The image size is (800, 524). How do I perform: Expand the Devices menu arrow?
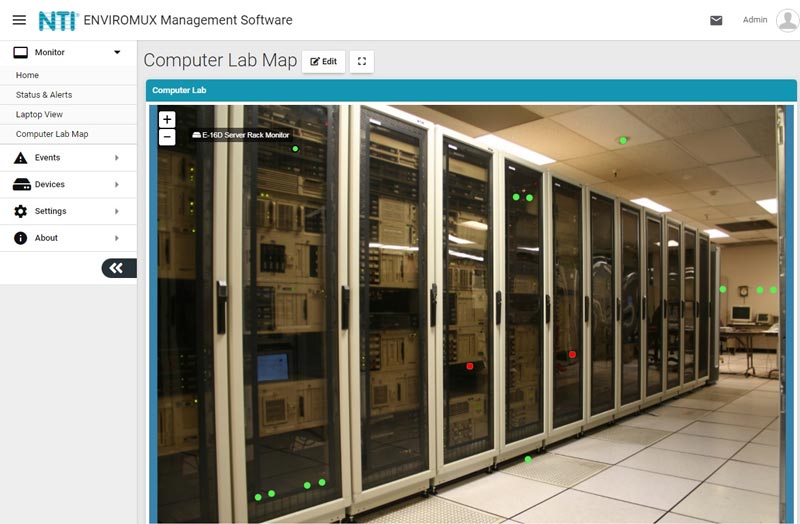click(117, 184)
